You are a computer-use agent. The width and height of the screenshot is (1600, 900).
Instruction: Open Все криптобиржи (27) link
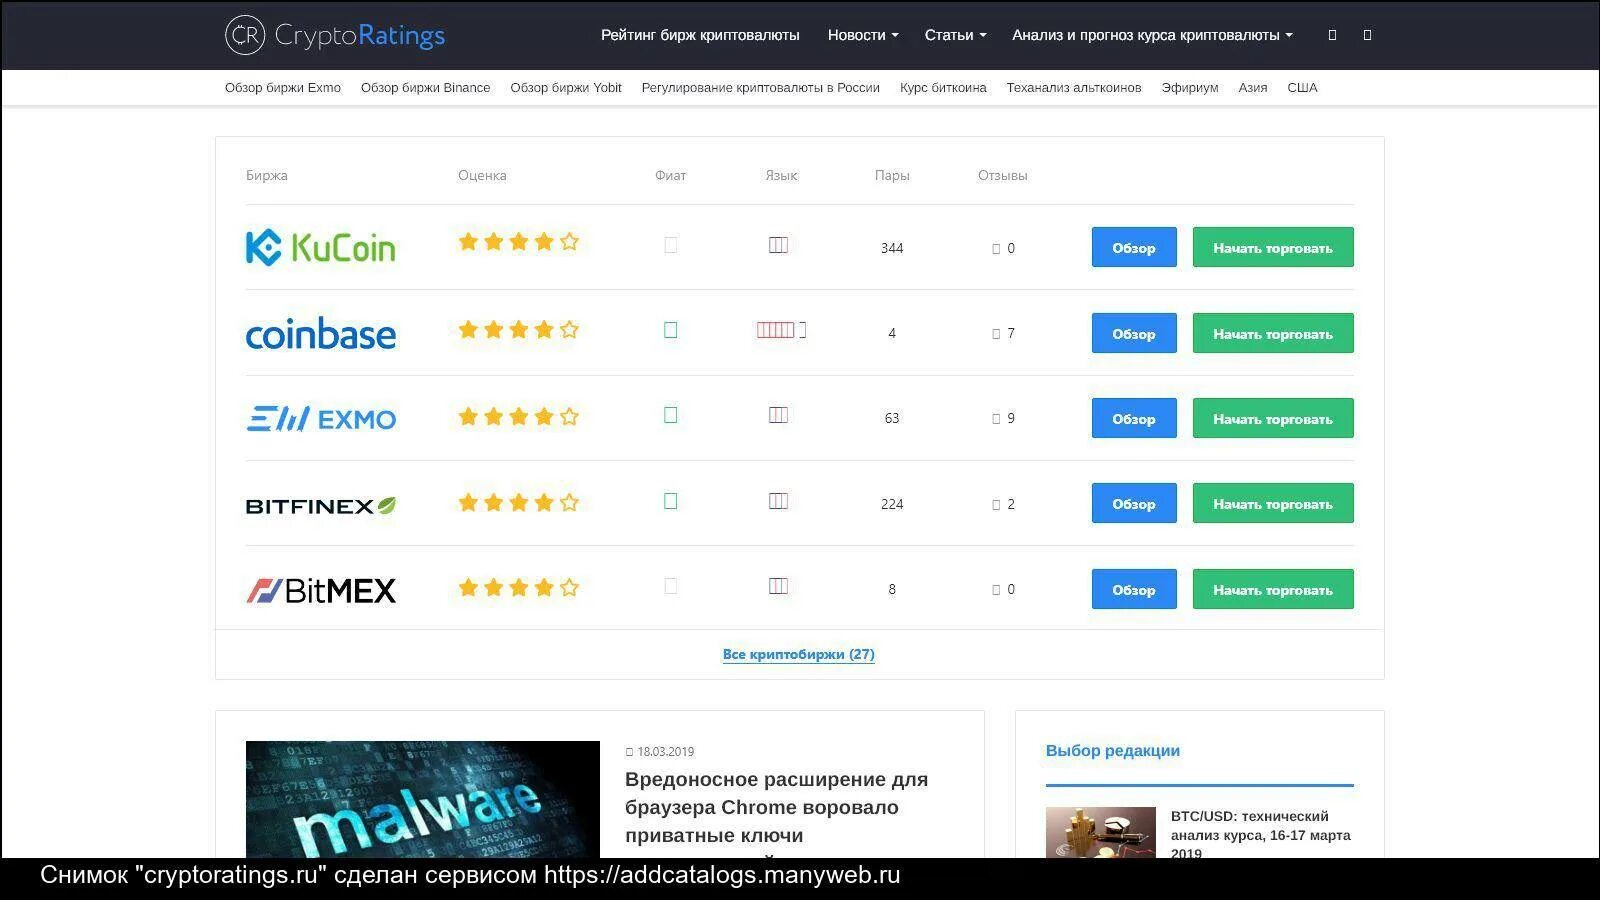pyautogui.click(x=799, y=654)
